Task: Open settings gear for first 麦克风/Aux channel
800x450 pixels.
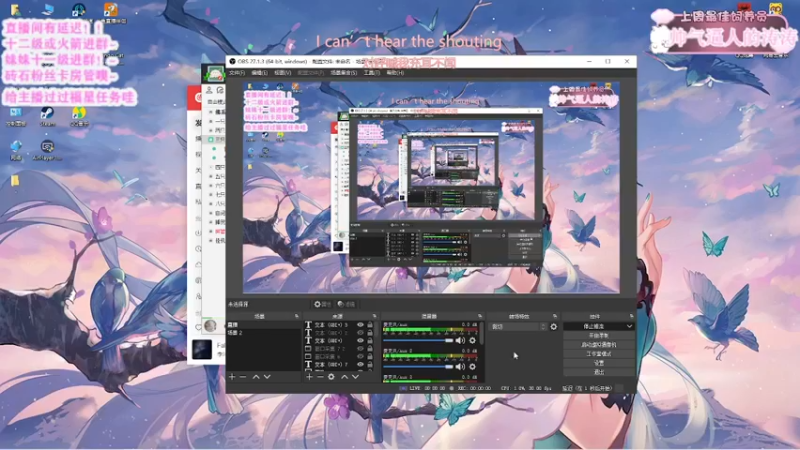Action: (472, 340)
